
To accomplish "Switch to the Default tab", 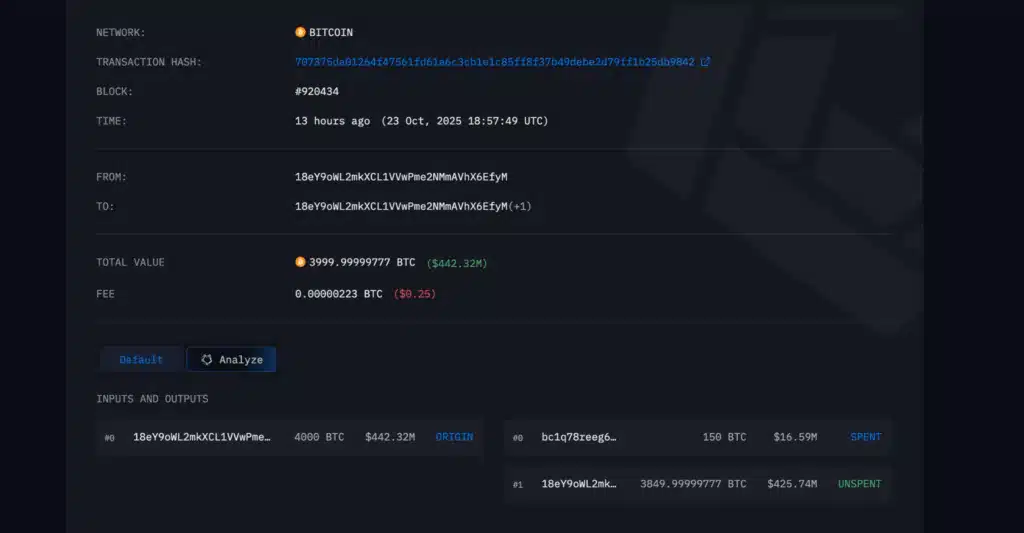I will coord(141,360).
